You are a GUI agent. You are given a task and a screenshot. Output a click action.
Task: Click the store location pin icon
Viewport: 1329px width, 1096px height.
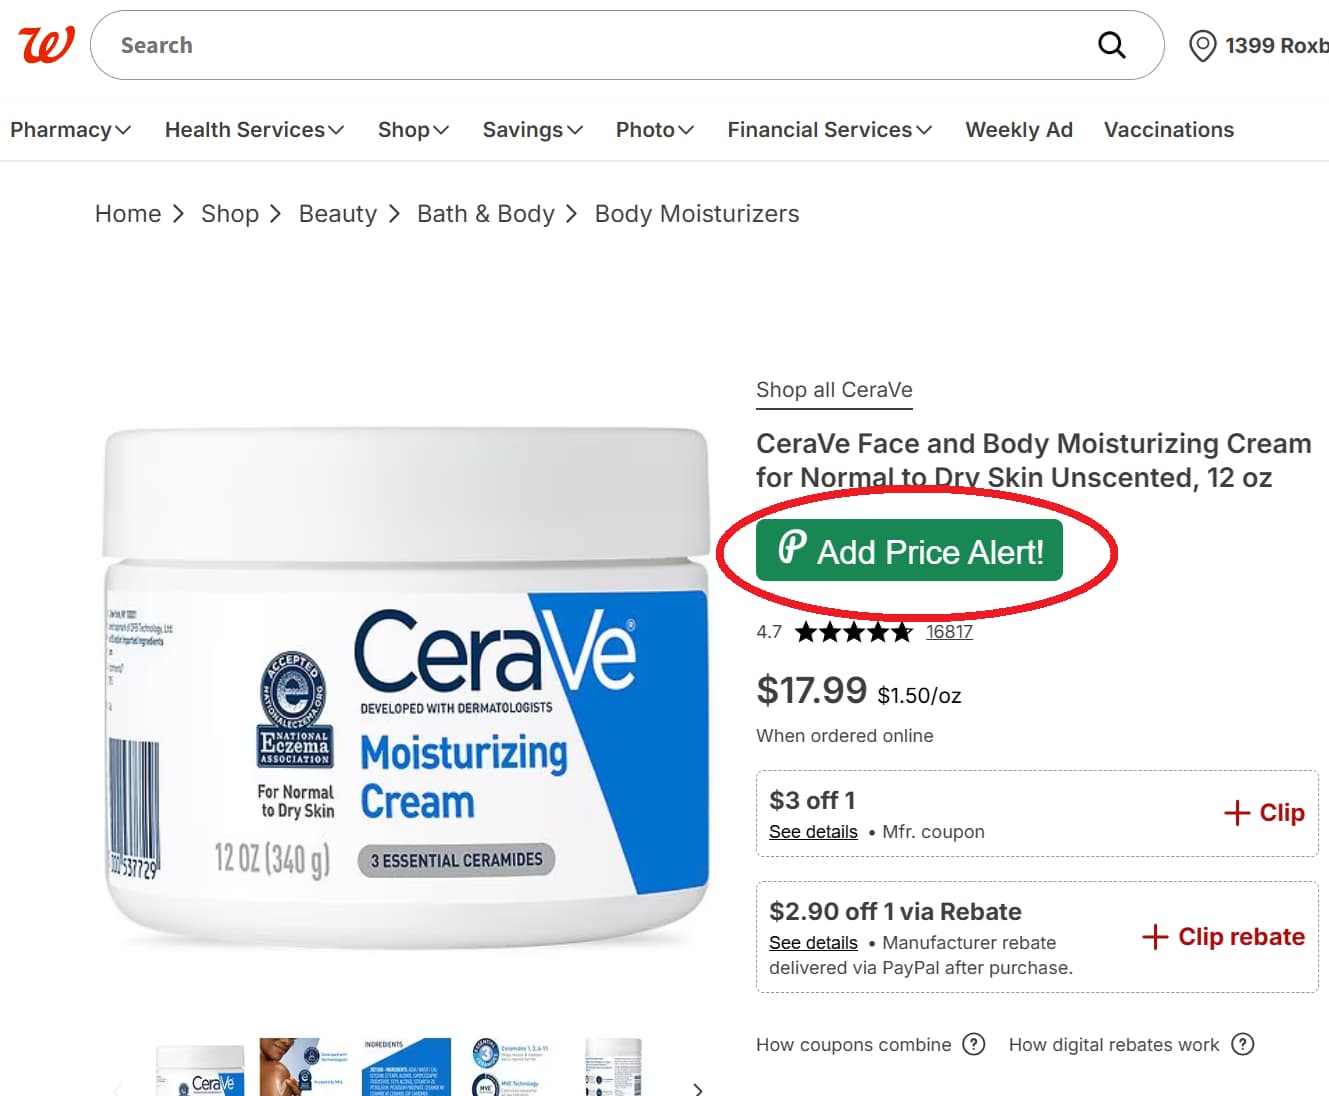1203,46
